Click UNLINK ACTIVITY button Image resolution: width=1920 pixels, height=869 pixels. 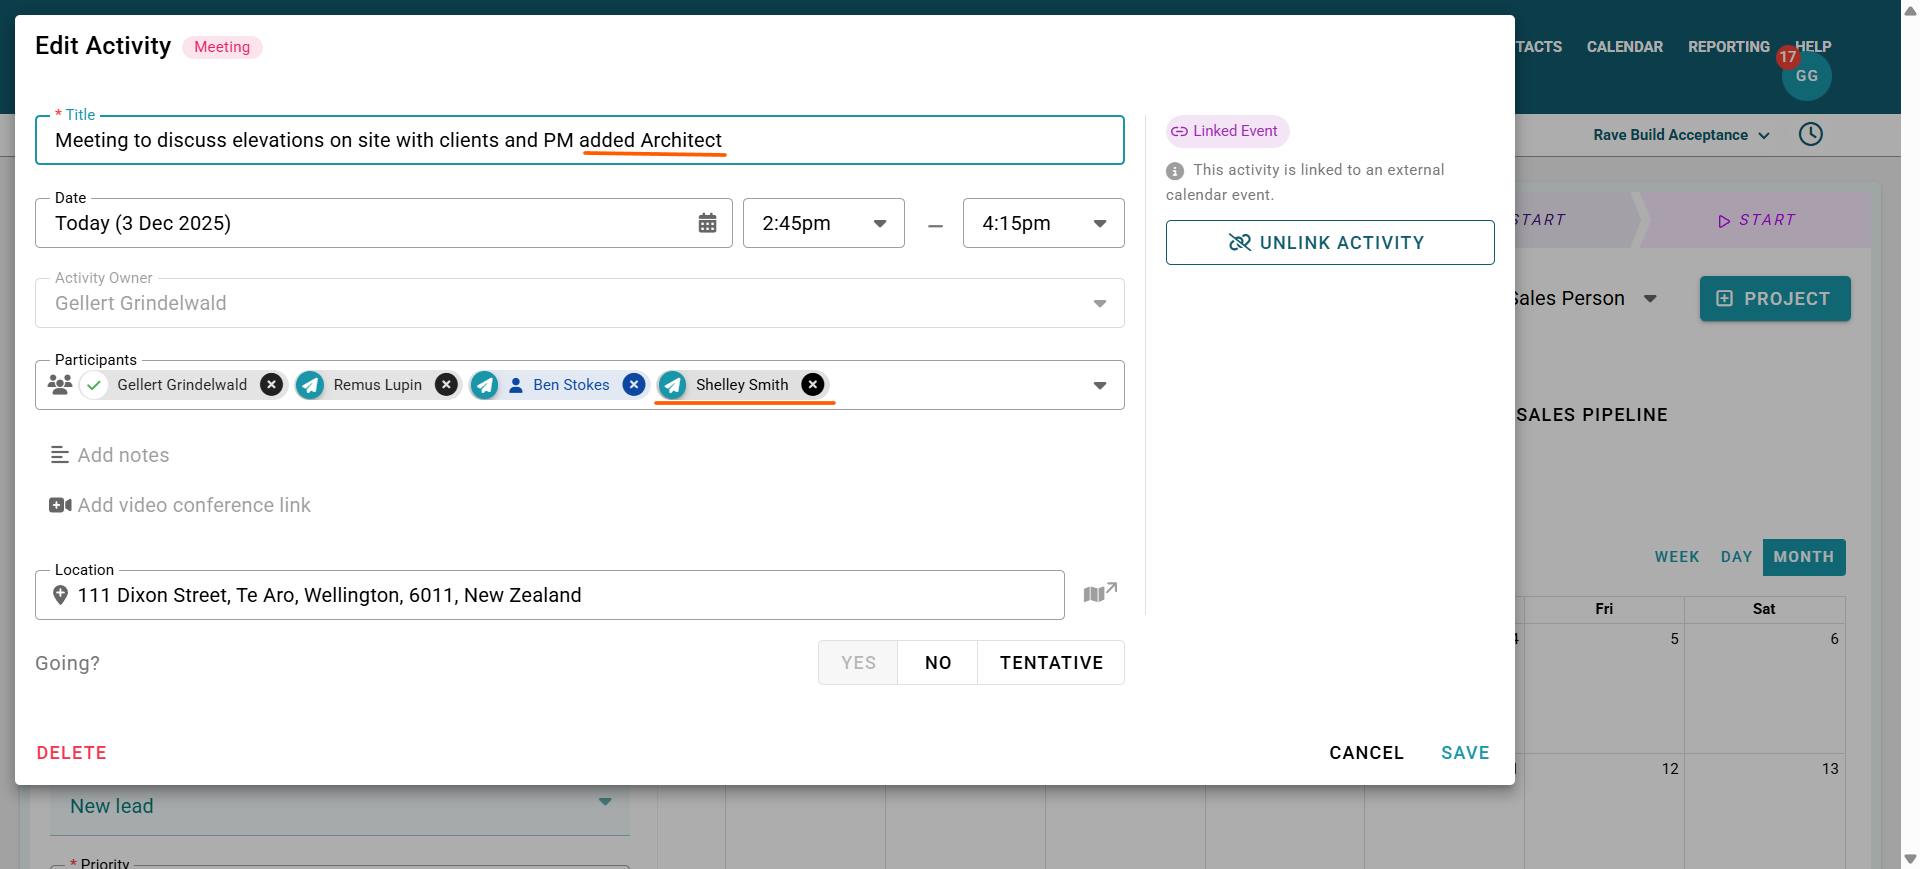(x=1330, y=243)
